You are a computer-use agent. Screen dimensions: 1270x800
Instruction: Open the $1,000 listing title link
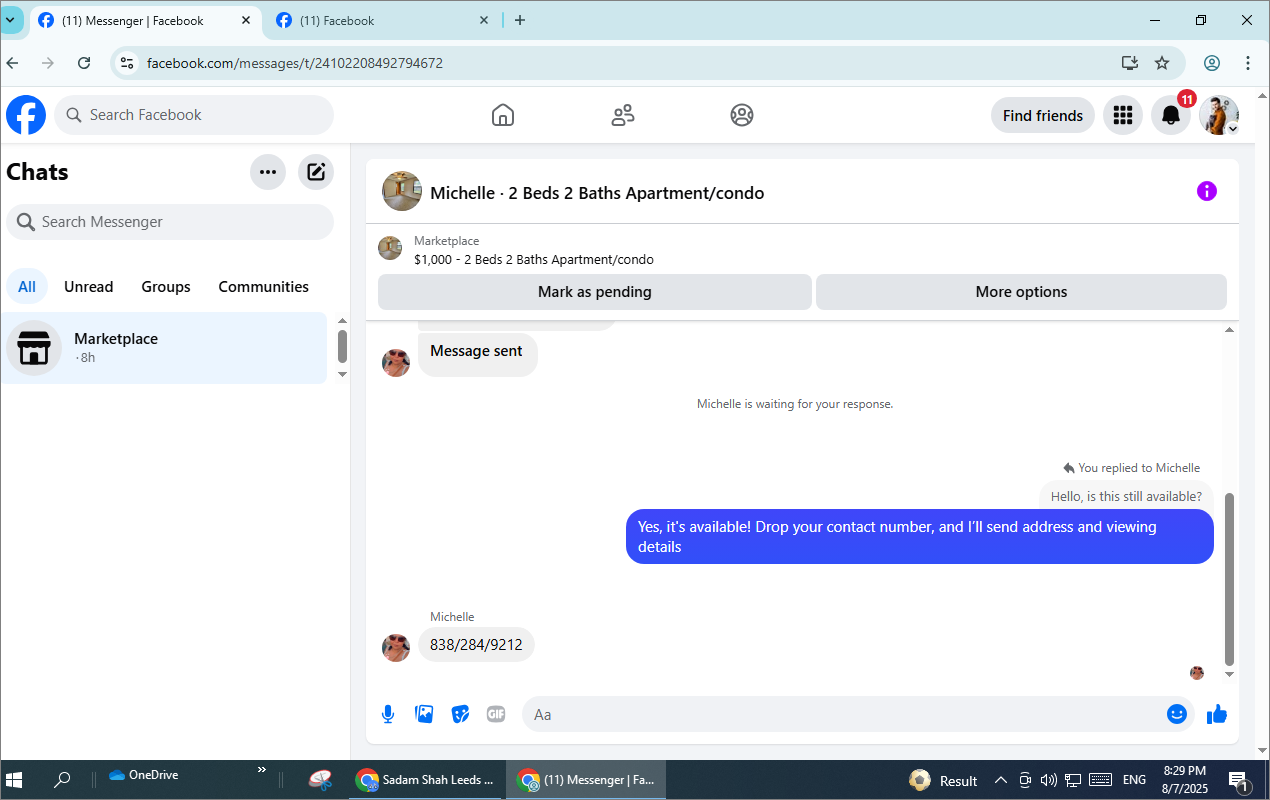534,259
